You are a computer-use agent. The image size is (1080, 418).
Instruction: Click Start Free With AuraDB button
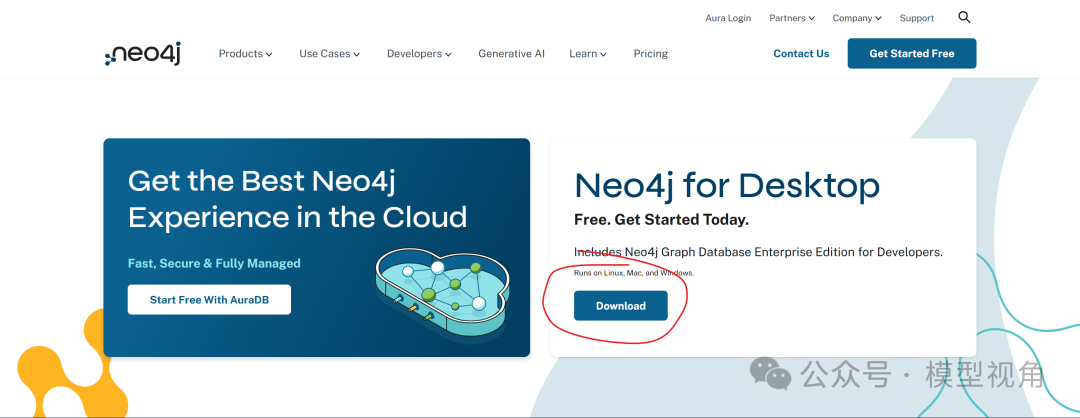pos(209,300)
